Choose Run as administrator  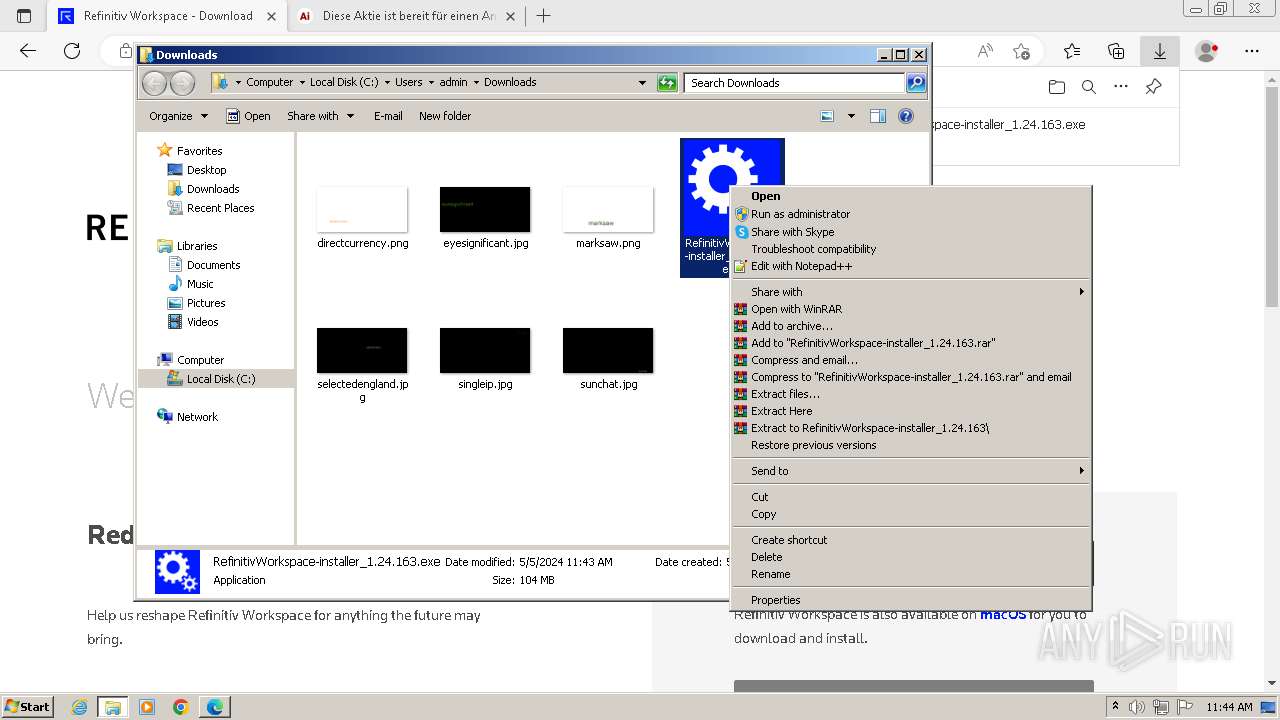click(x=911, y=214)
